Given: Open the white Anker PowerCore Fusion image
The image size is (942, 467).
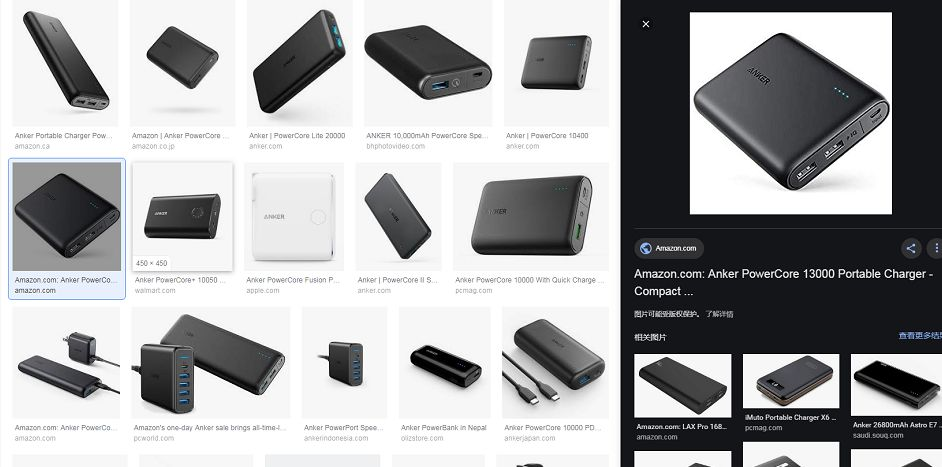Looking at the screenshot, I should [294, 216].
